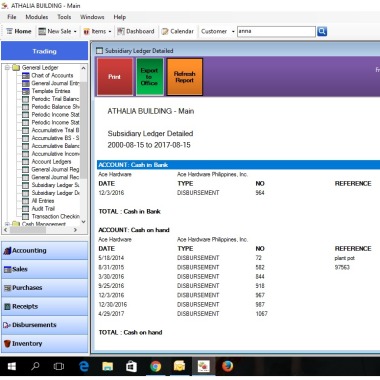This screenshot has height=380, width=380.
Task: Open Chart of Accounts in the tree
Action: [52, 75]
